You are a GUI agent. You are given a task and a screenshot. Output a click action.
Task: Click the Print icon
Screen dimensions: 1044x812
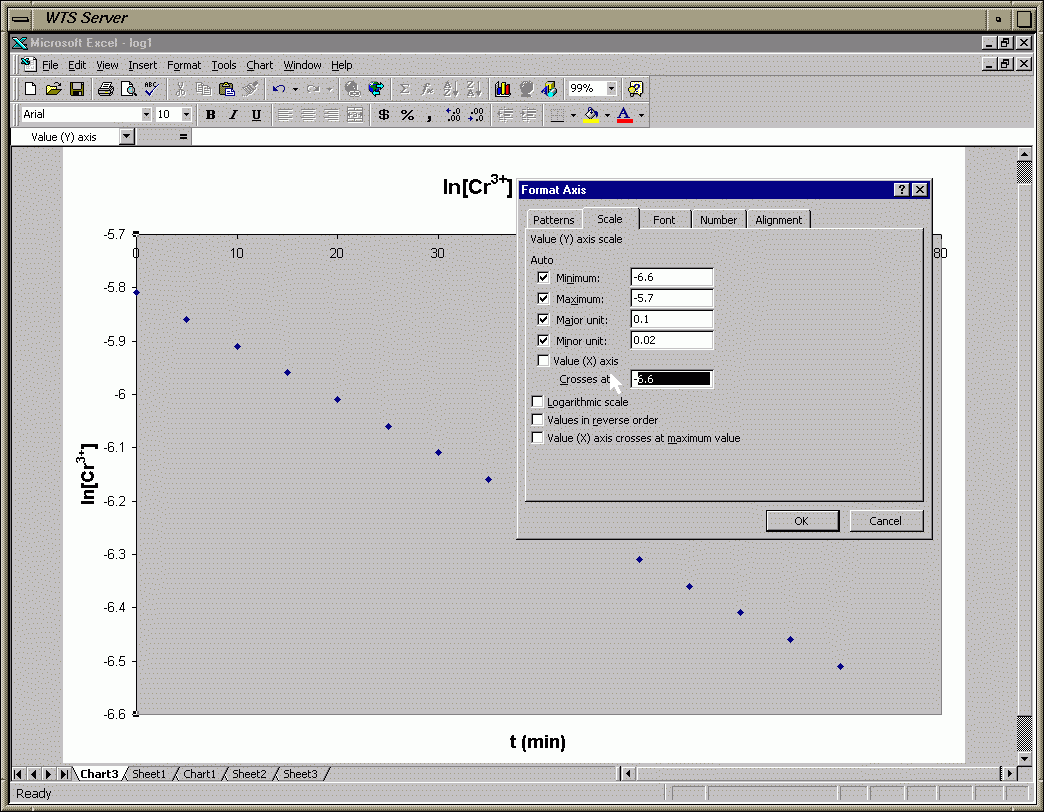106,89
